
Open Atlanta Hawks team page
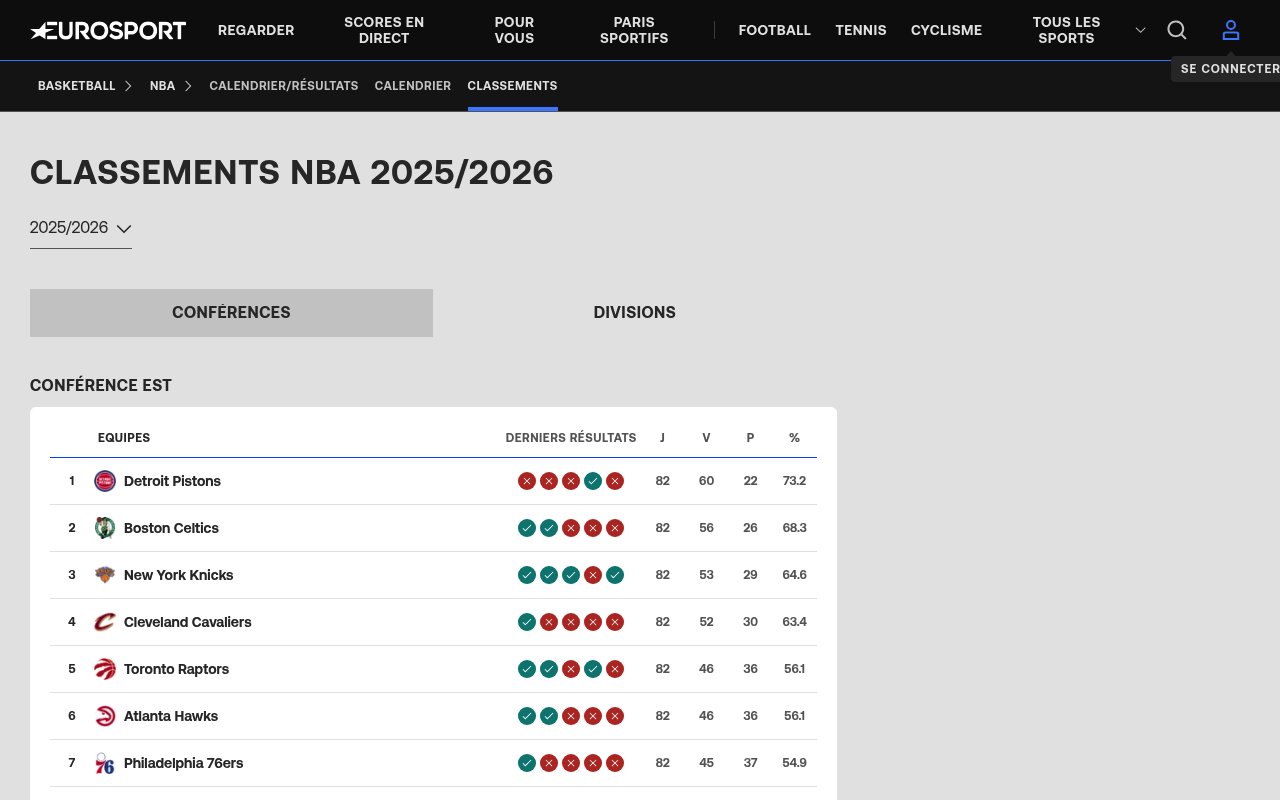pyautogui.click(x=171, y=716)
